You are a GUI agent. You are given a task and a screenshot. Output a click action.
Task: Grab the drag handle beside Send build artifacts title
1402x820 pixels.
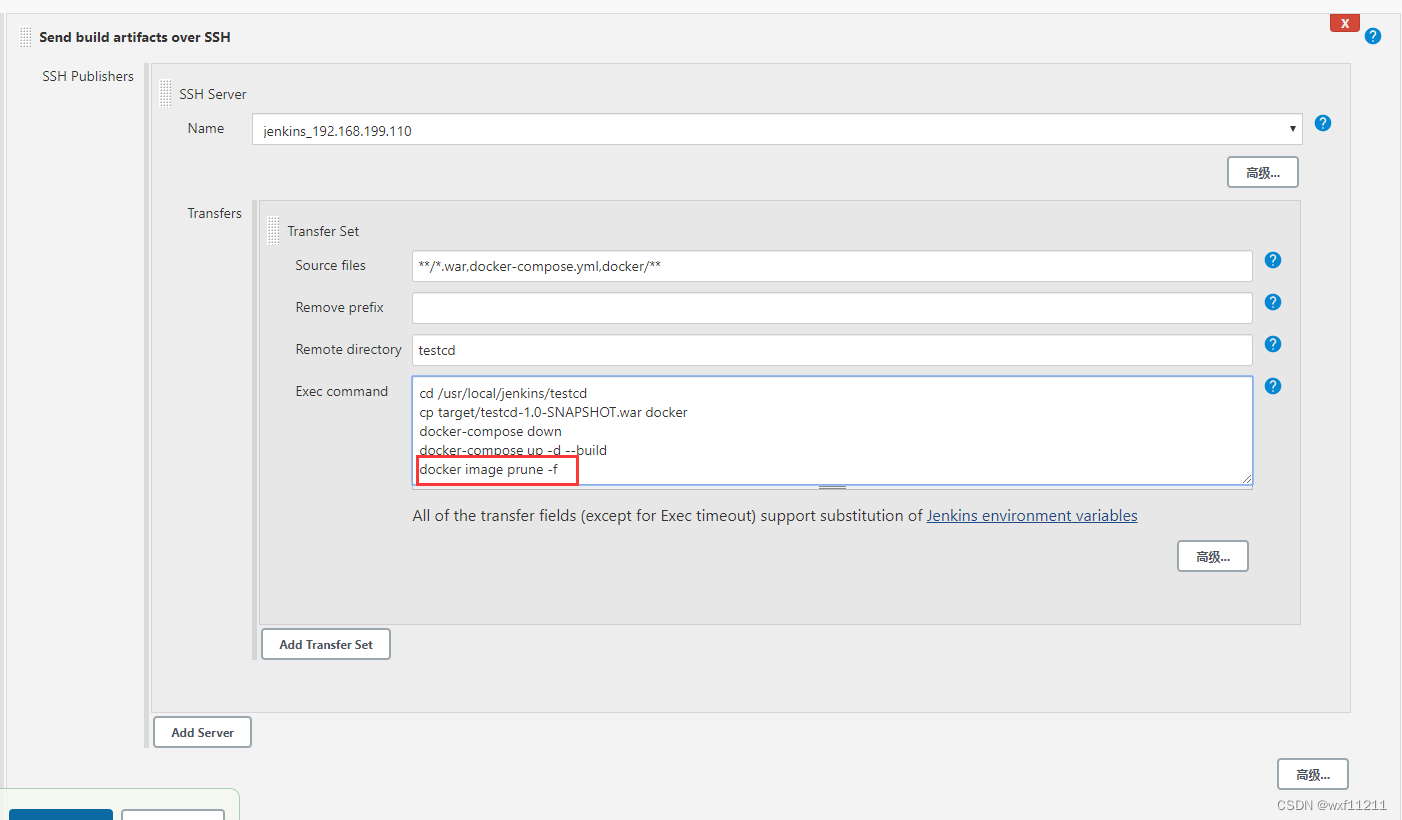25,37
